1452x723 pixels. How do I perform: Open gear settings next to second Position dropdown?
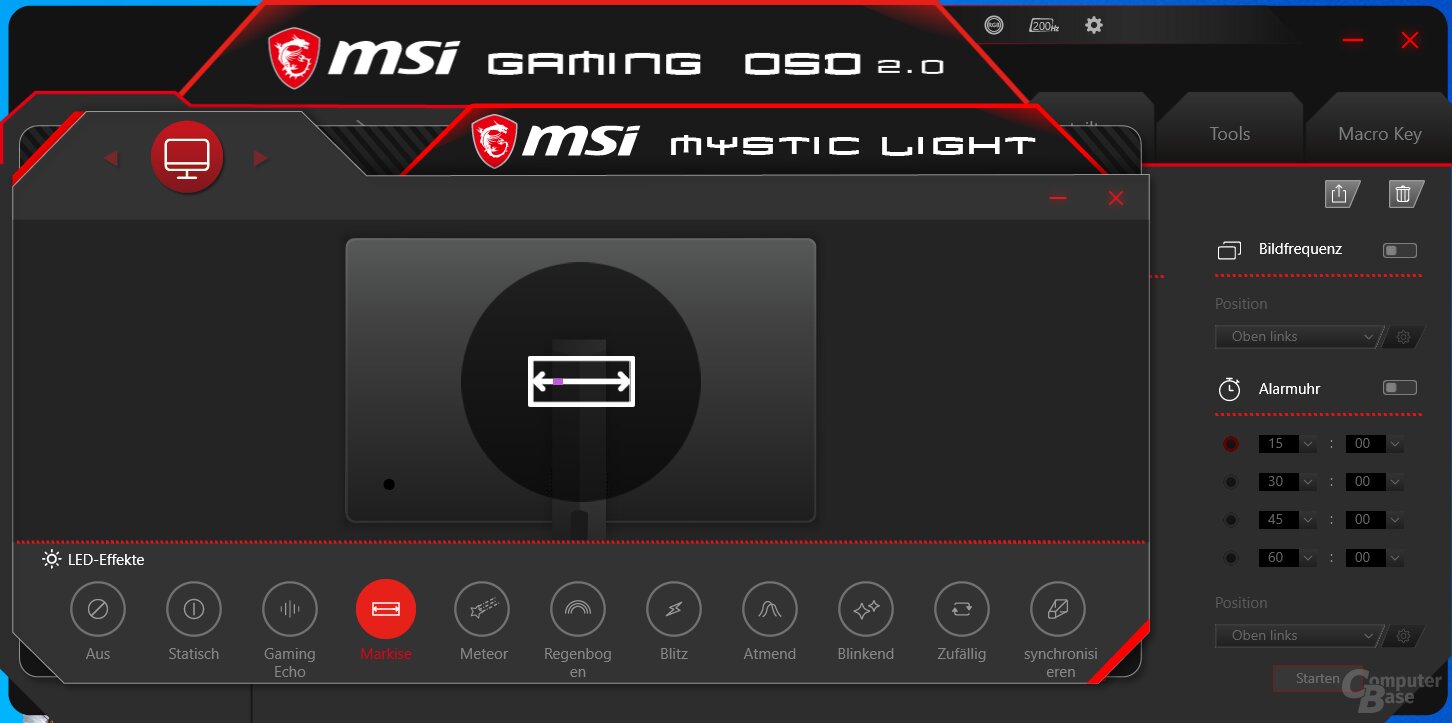[x=1403, y=636]
